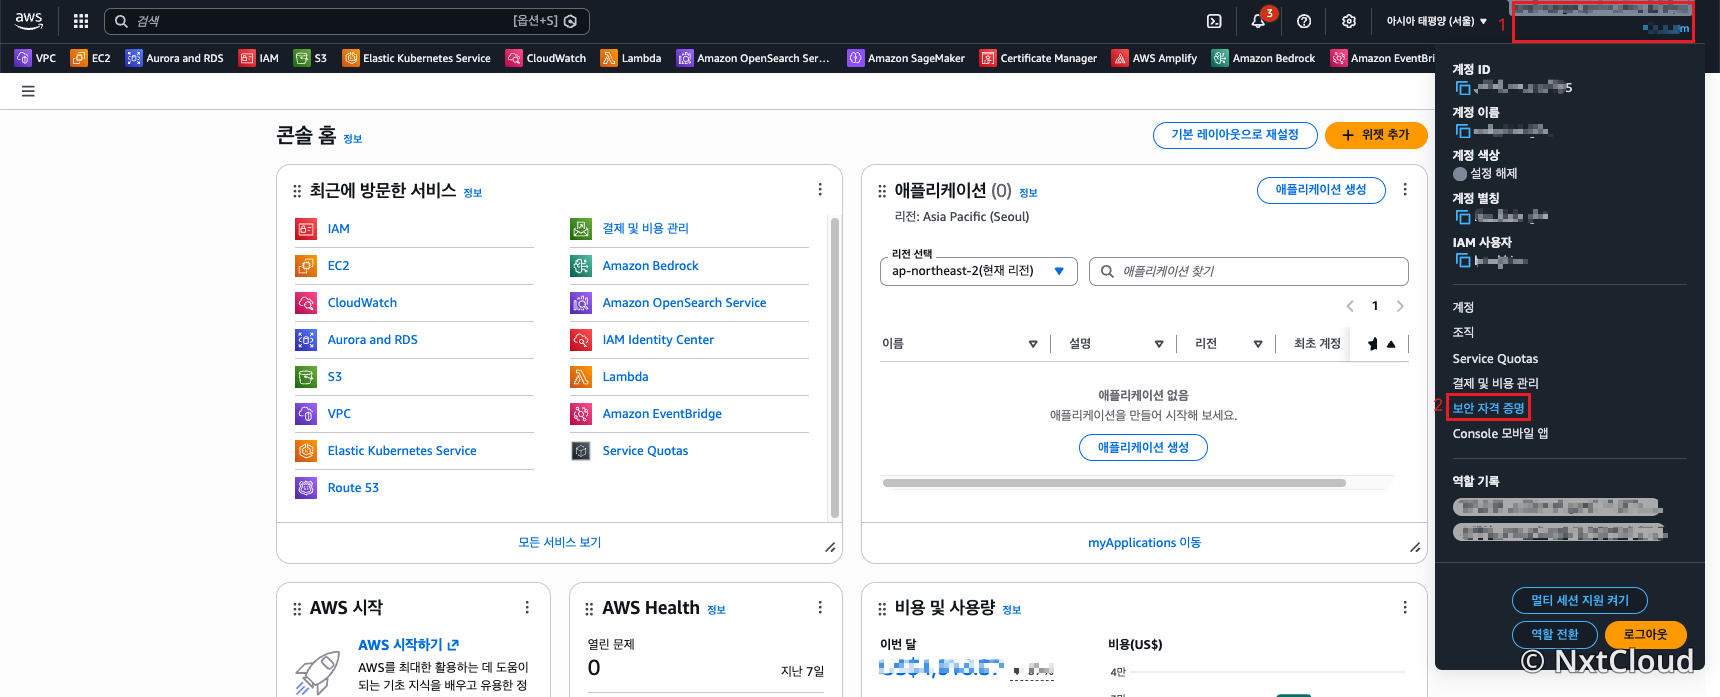Open Elastic Kubernetes Service favorites shortcut

click(x=417, y=58)
